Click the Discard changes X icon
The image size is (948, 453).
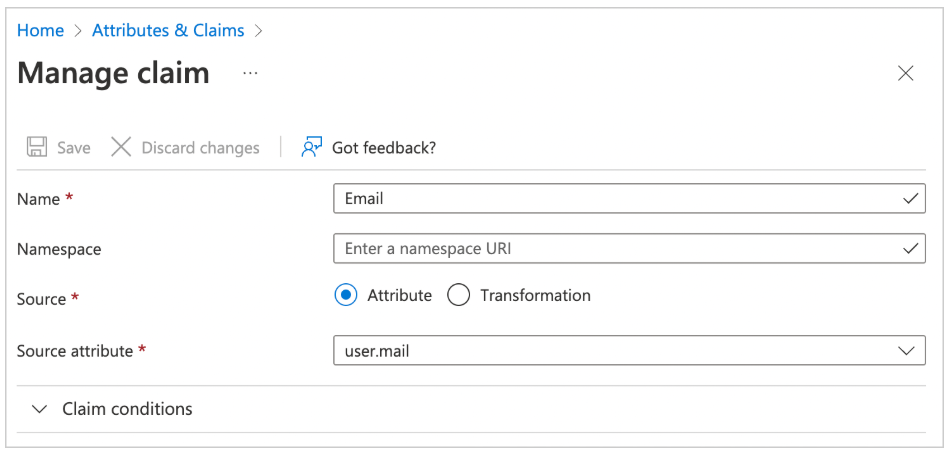[x=121, y=148]
